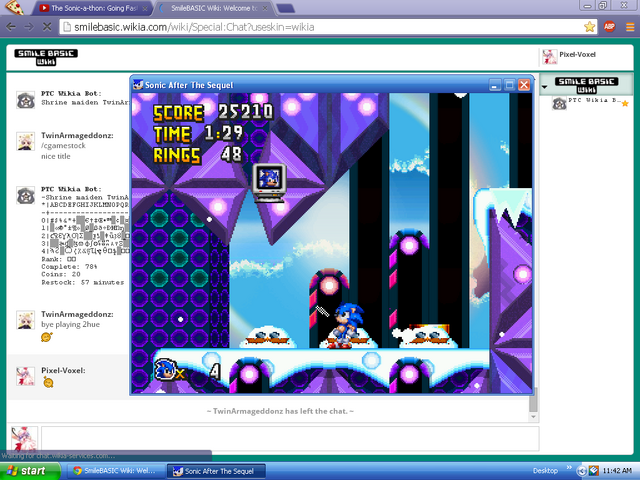Open the Windows start menu
Image resolution: width=640 pixels, height=480 pixels.
29,471
